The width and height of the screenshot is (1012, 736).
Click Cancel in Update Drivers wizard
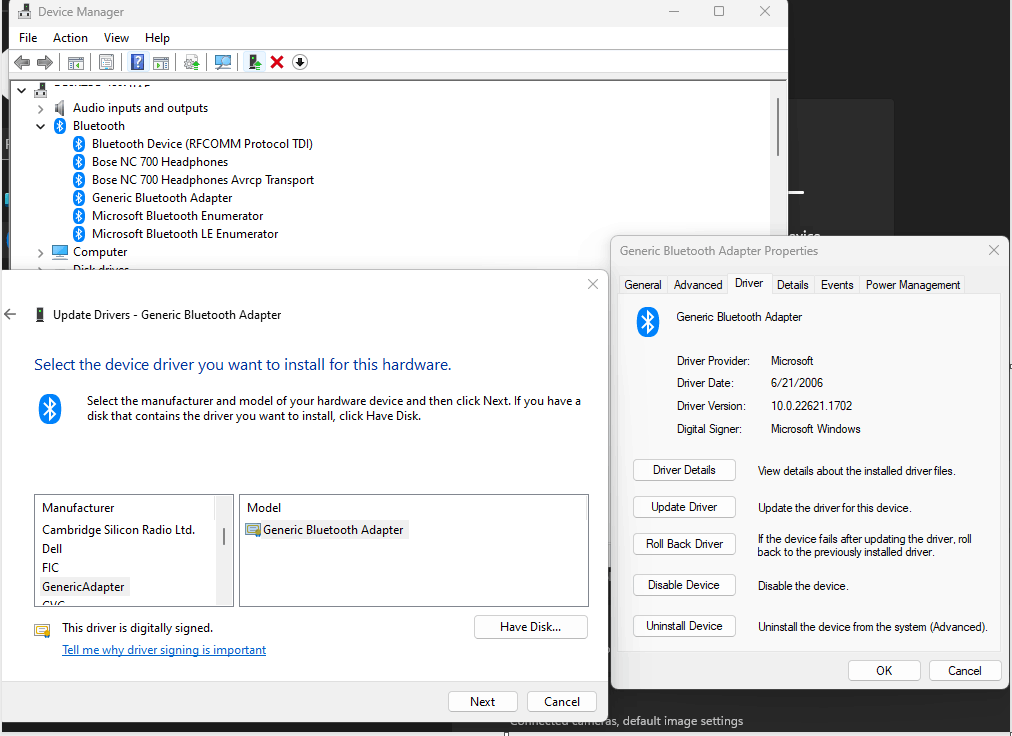pos(562,701)
